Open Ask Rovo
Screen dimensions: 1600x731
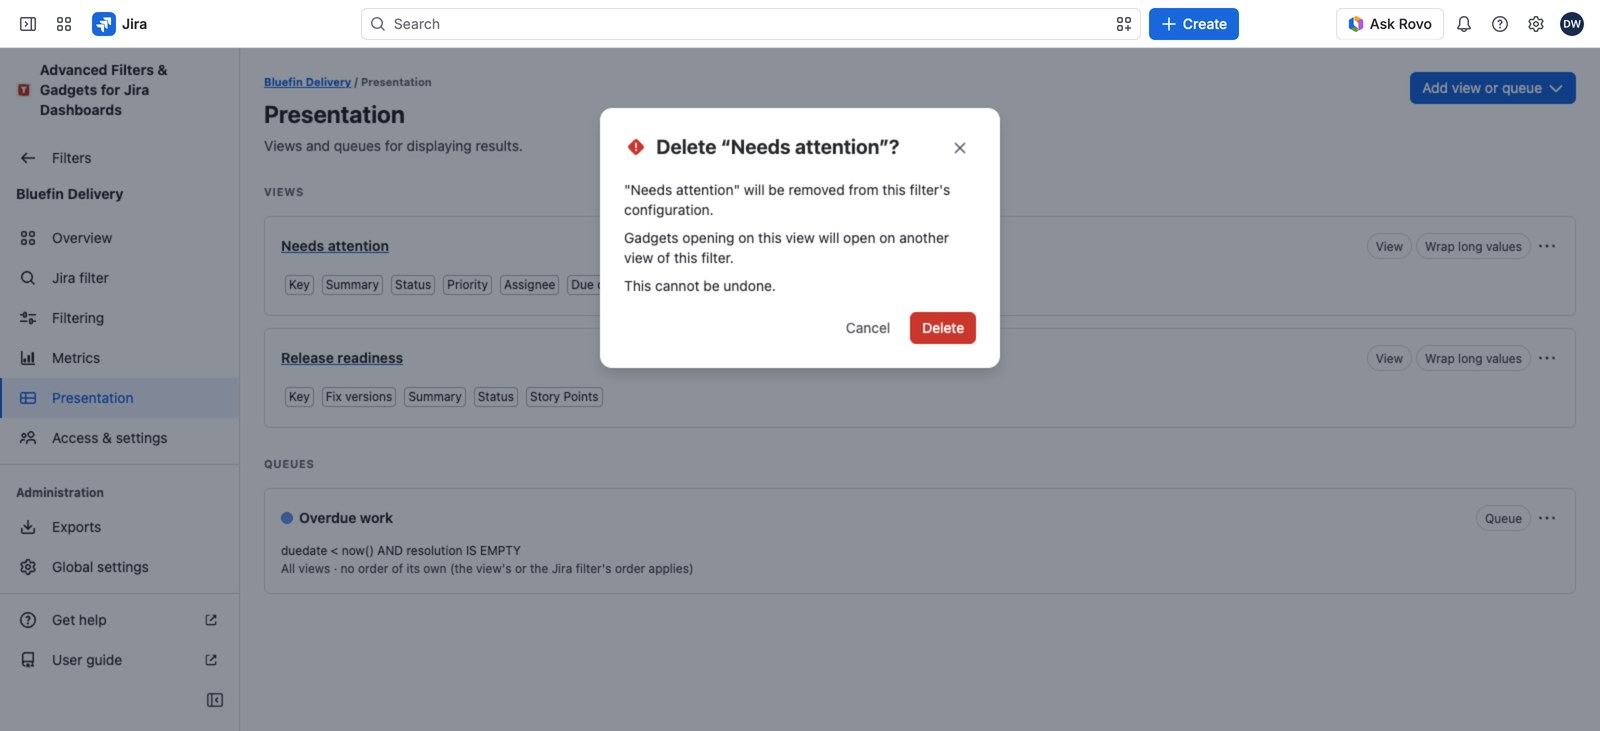pyautogui.click(x=1390, y=24)
